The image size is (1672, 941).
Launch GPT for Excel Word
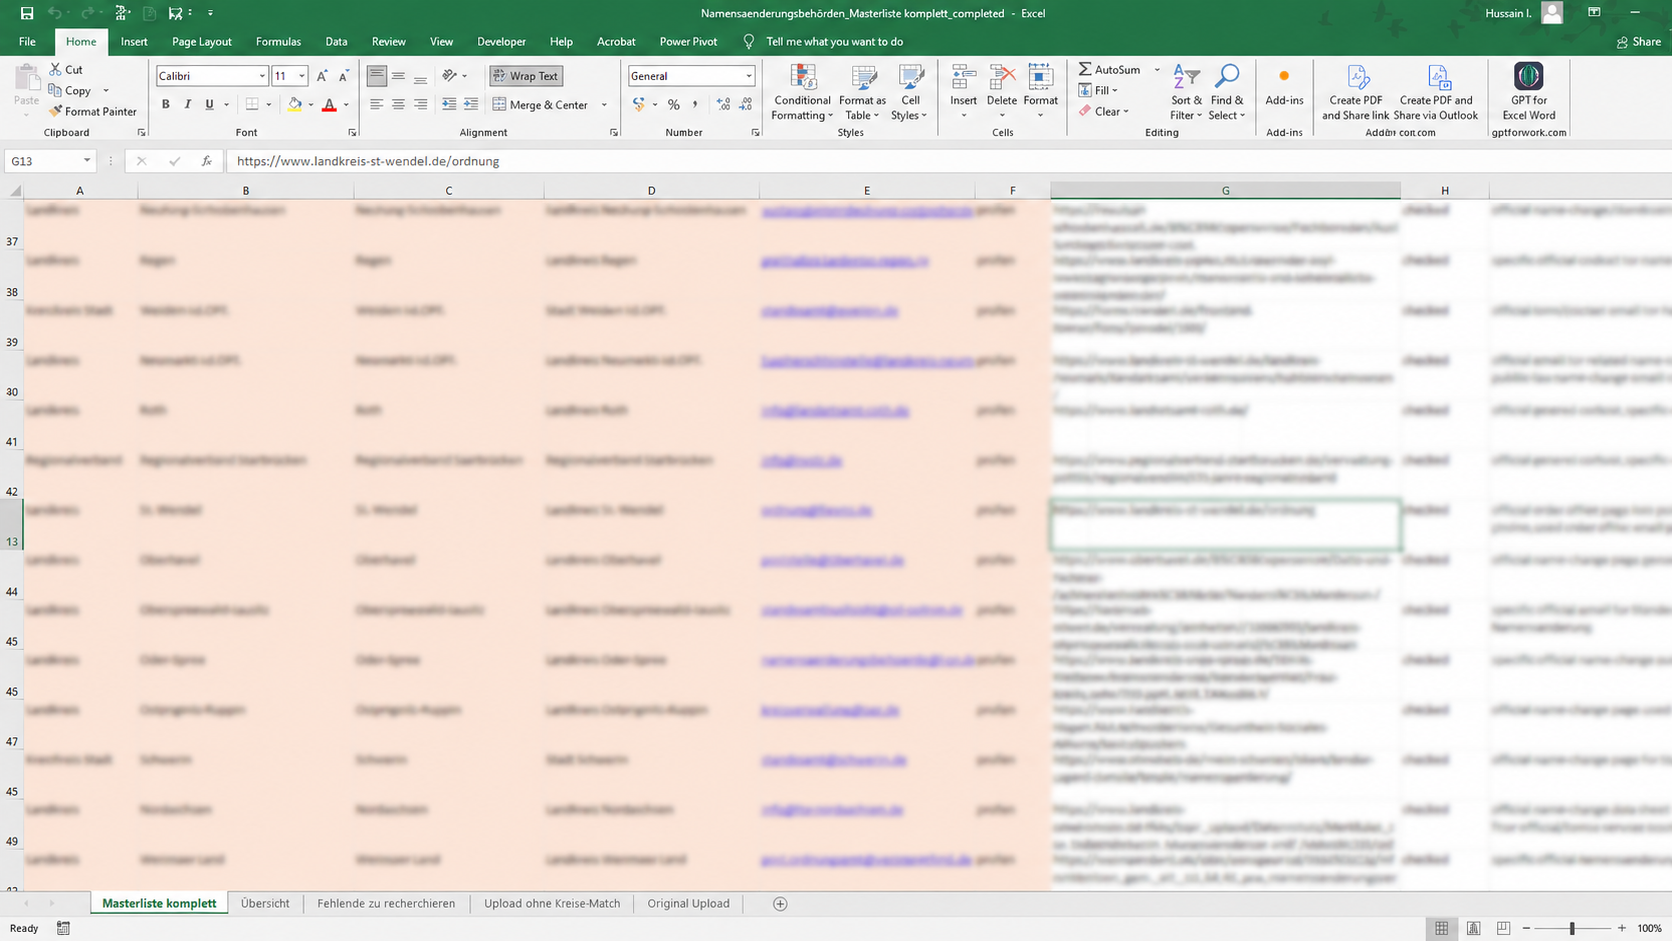click(x=1529, y=92)
